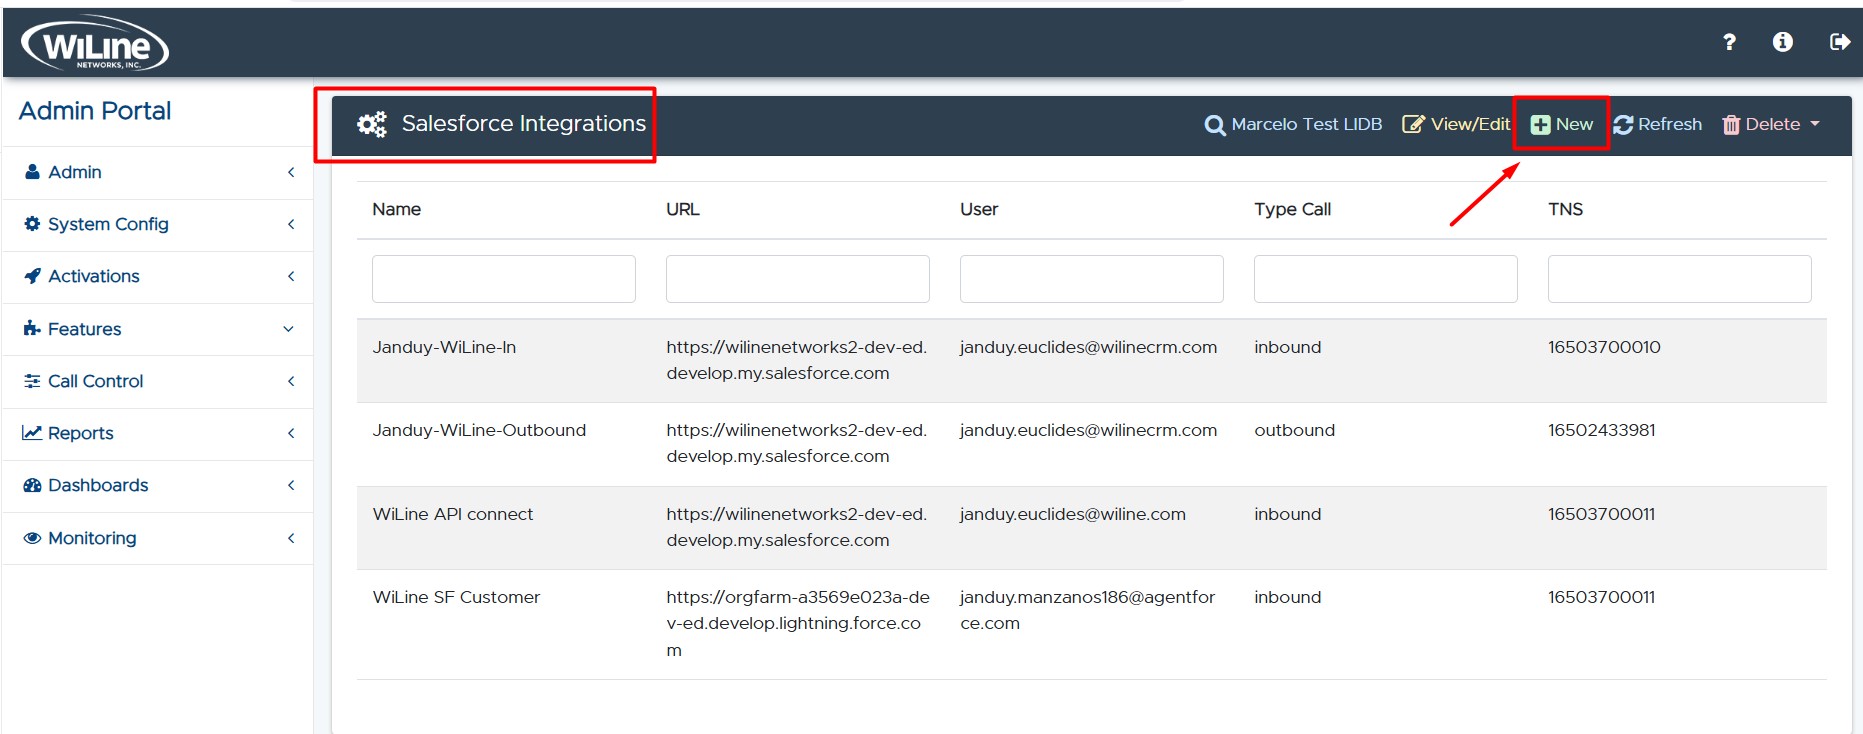This screenshot has height=734, width=1863.
Task: Open the Delete dropdown menu
Action: tap(1771, 124)
